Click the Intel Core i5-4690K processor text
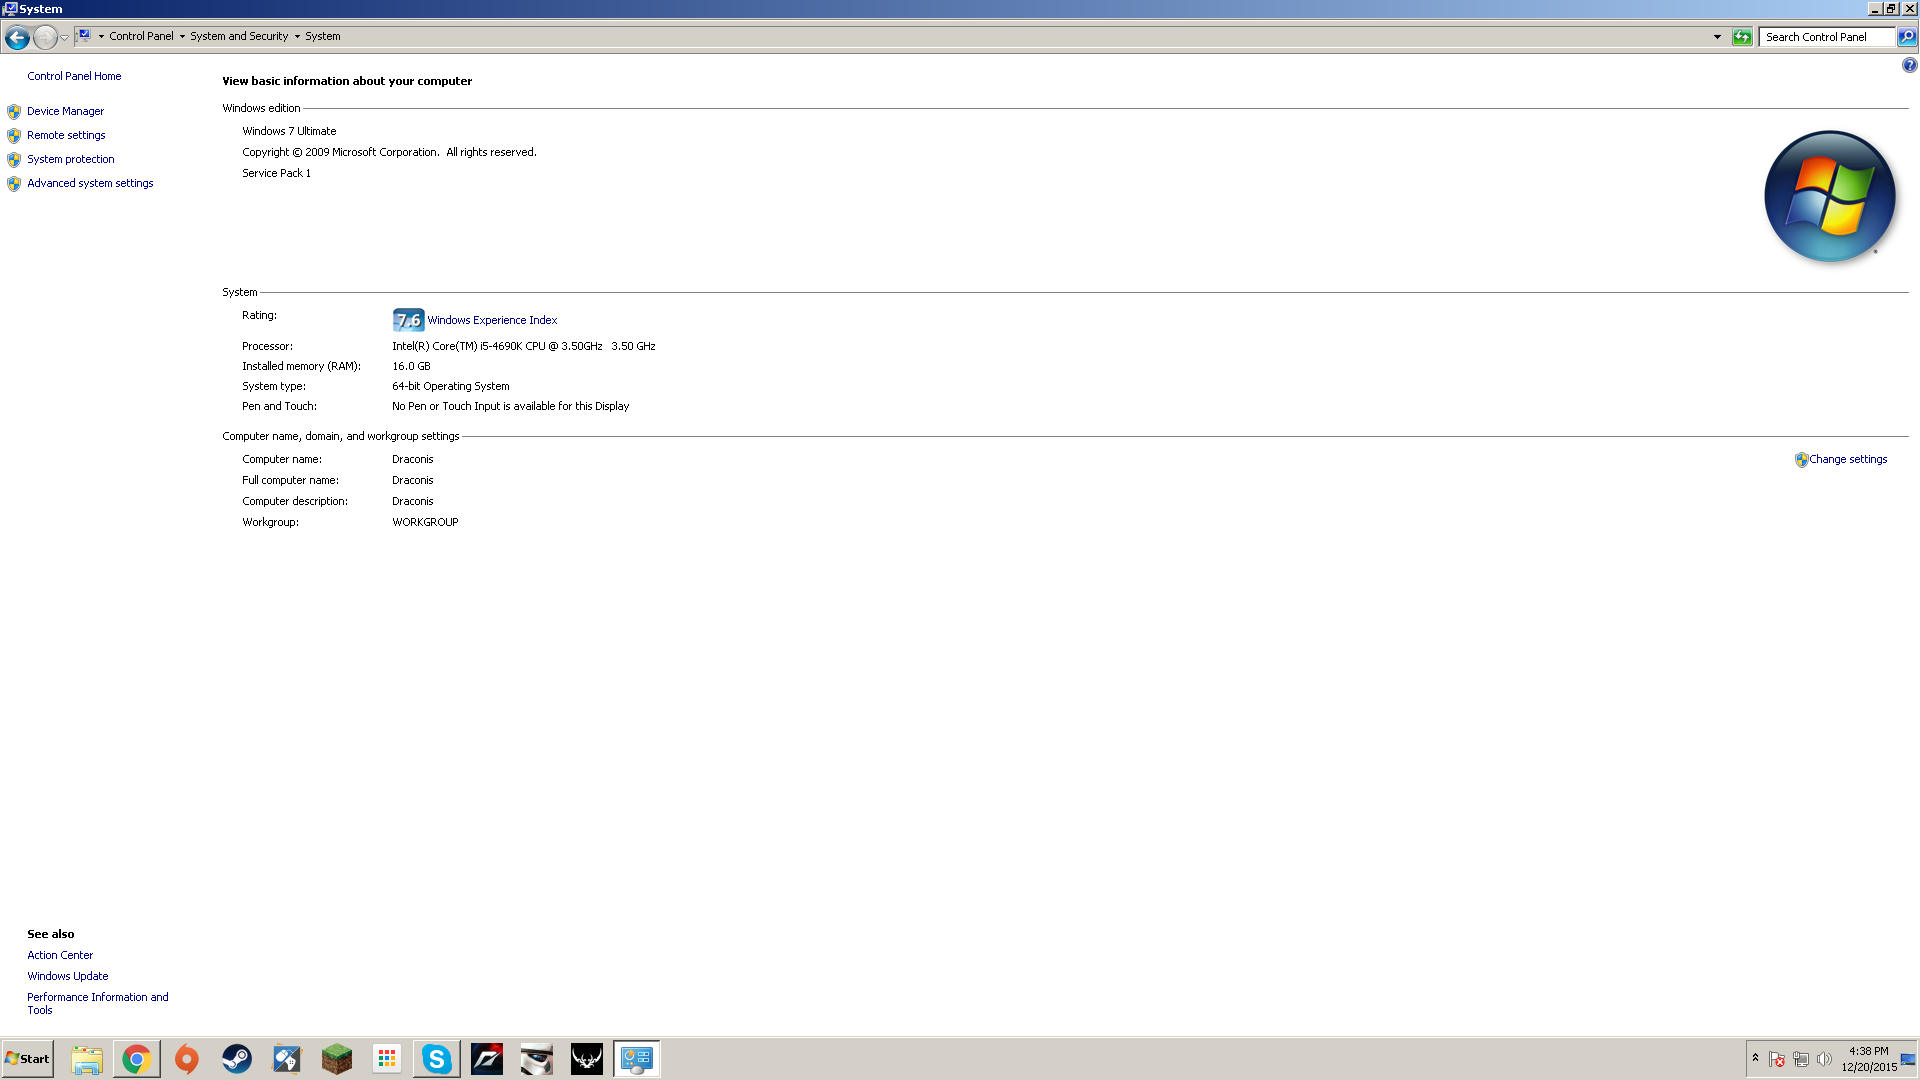Screen dimensions: 1920x1080 pos(523,346)
